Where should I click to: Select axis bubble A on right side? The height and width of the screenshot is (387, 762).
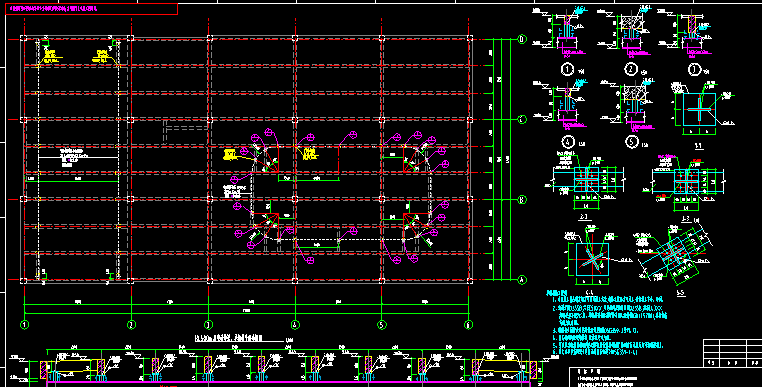(522, 280)
